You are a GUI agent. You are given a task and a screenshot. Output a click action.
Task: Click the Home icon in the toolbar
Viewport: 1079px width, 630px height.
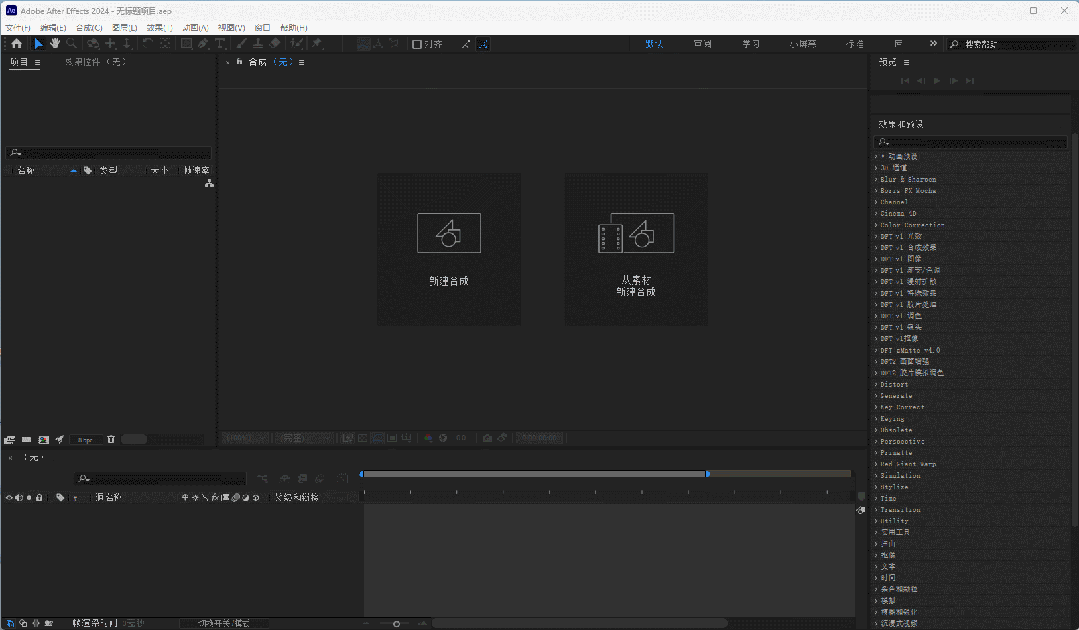coord(17,43)
